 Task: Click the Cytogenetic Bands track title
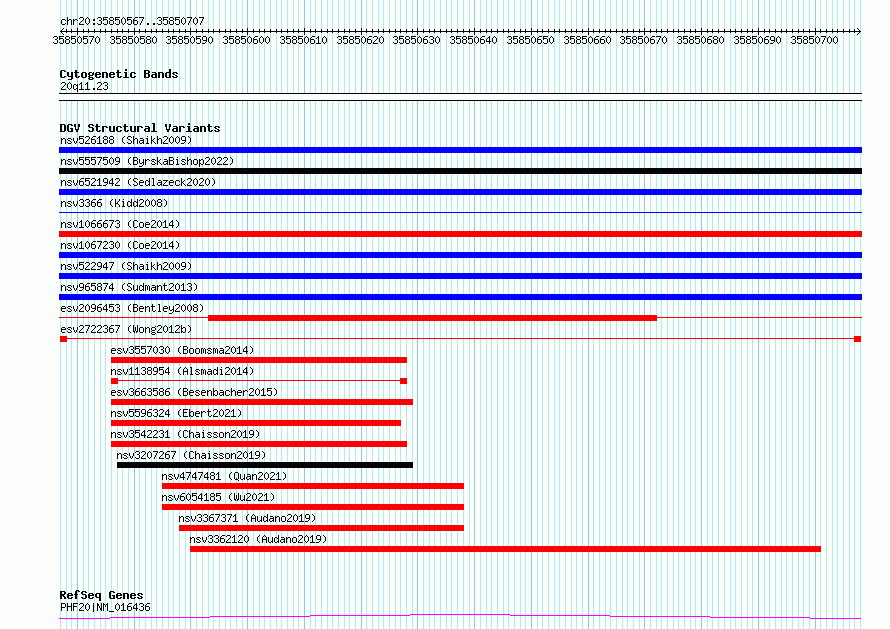(x=119, y=74)
